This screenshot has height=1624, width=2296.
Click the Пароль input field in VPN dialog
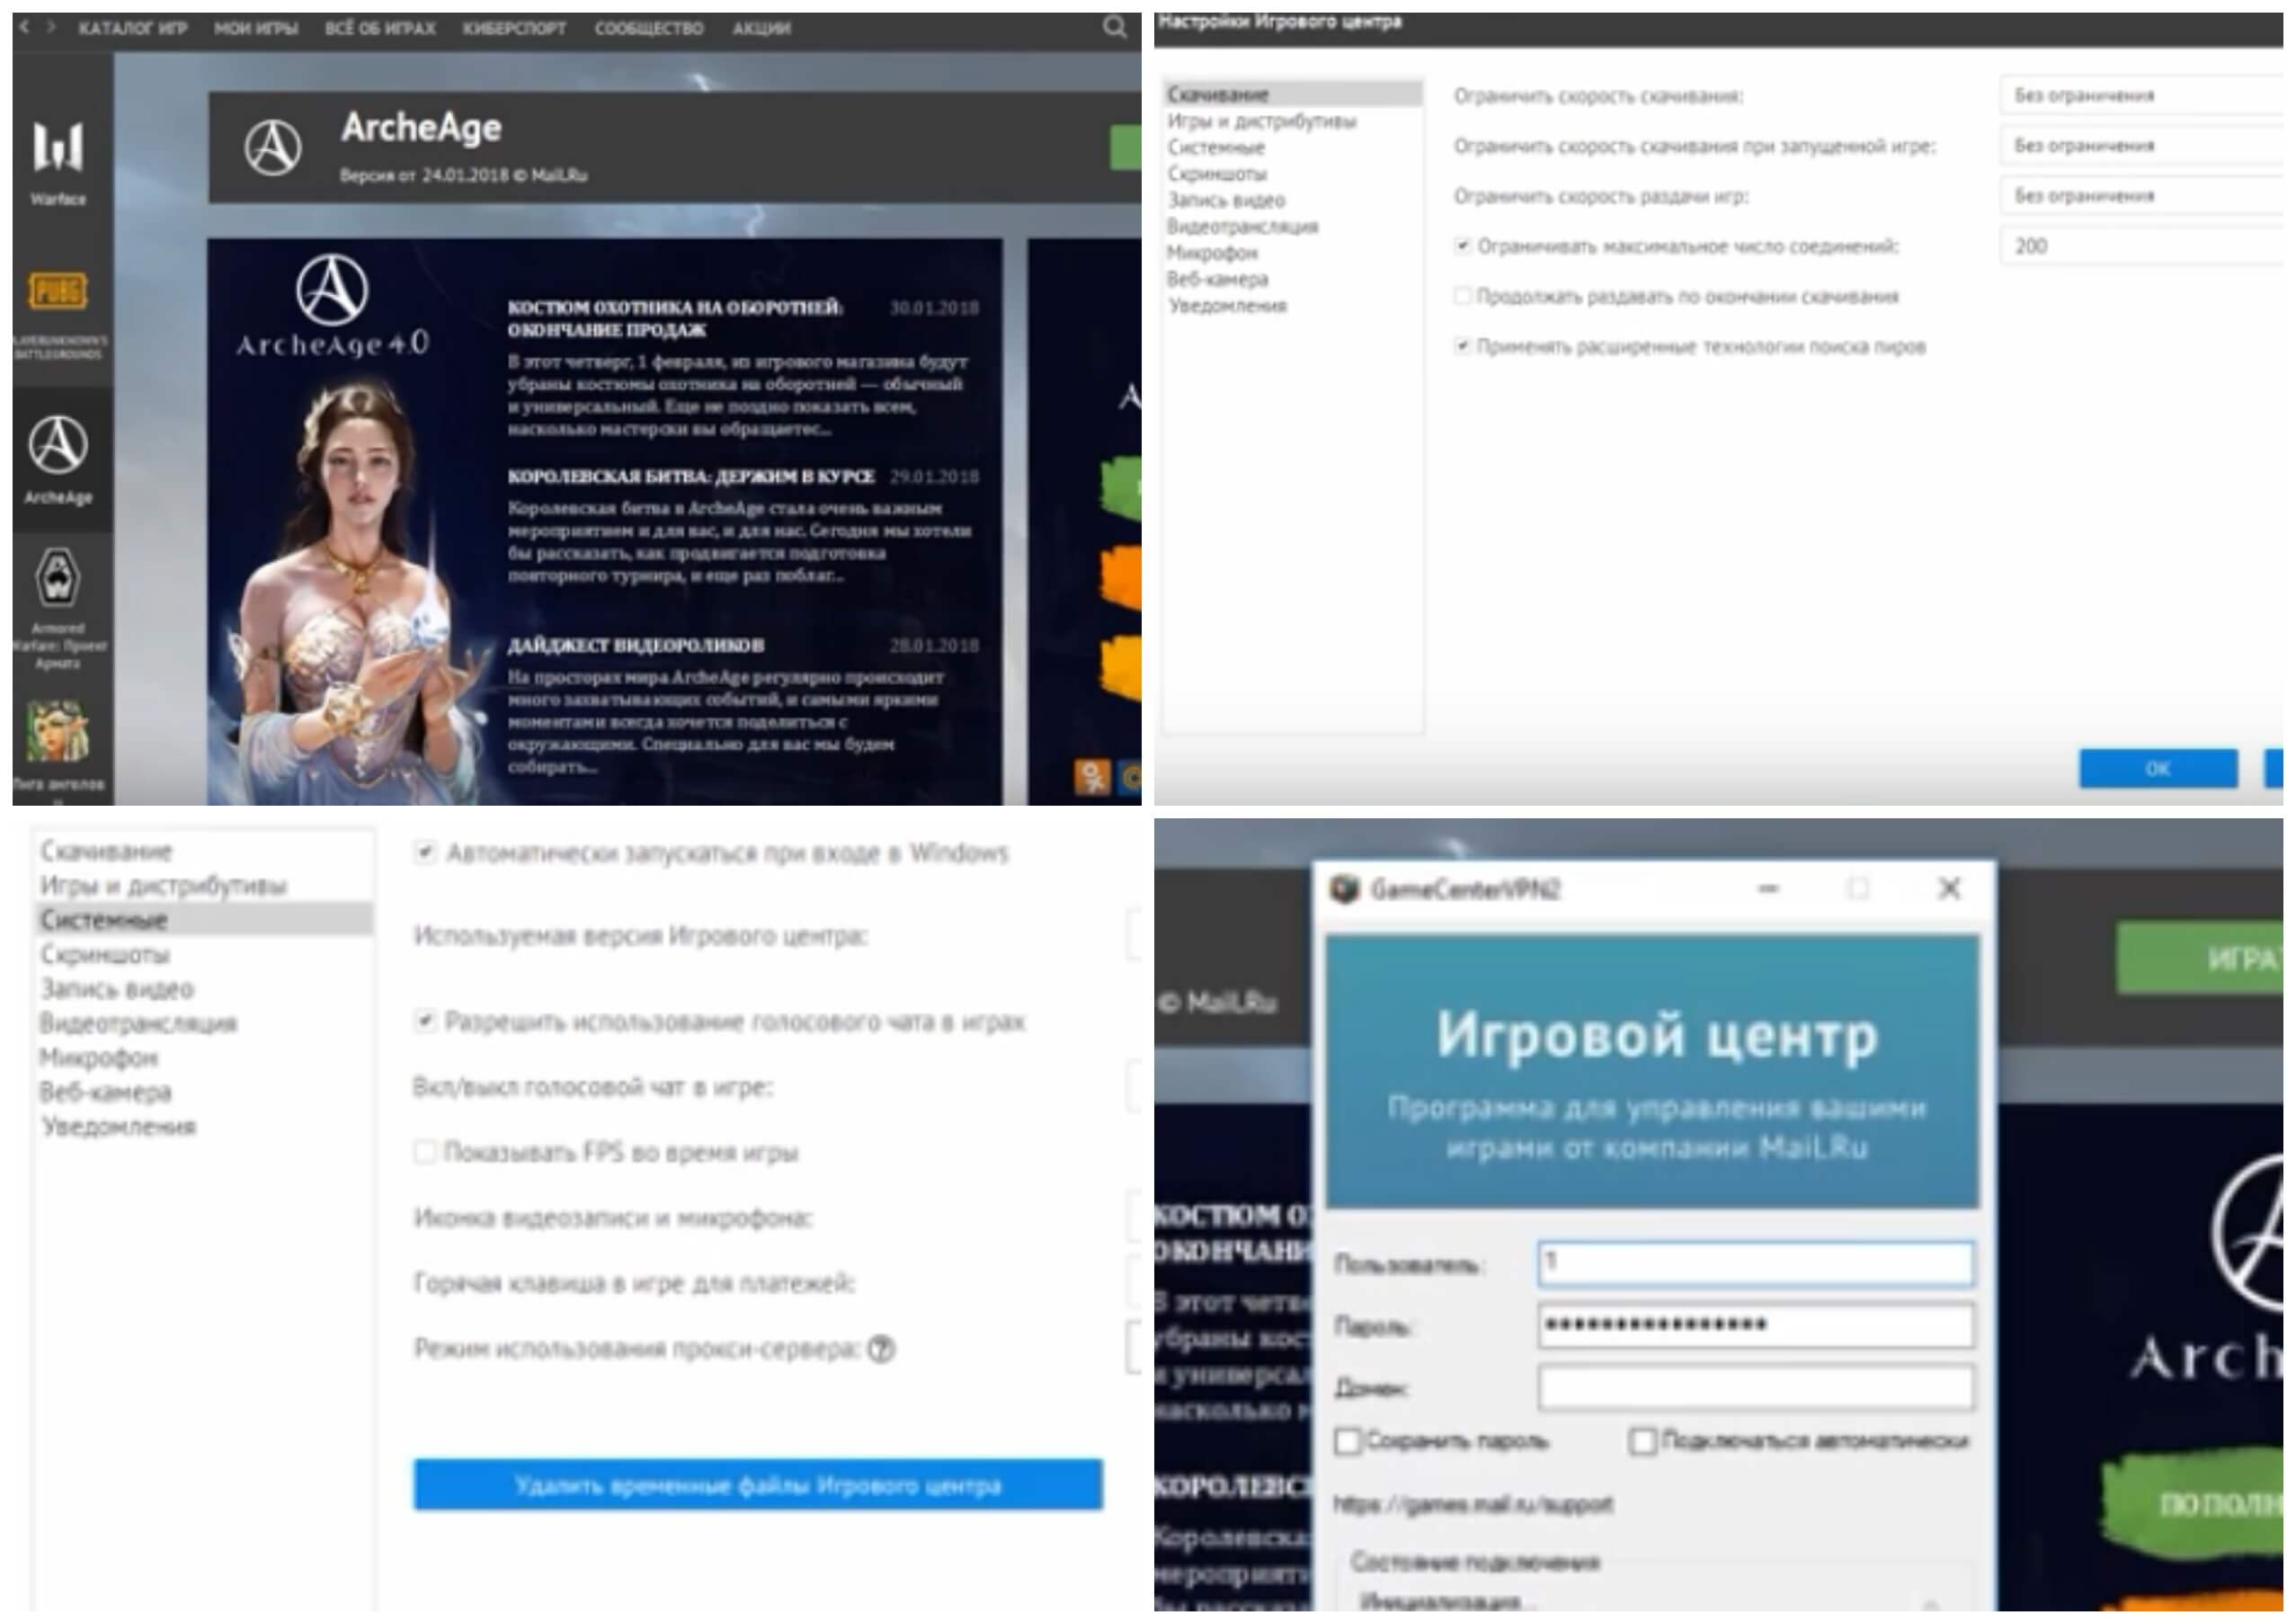(1756, 1325)
